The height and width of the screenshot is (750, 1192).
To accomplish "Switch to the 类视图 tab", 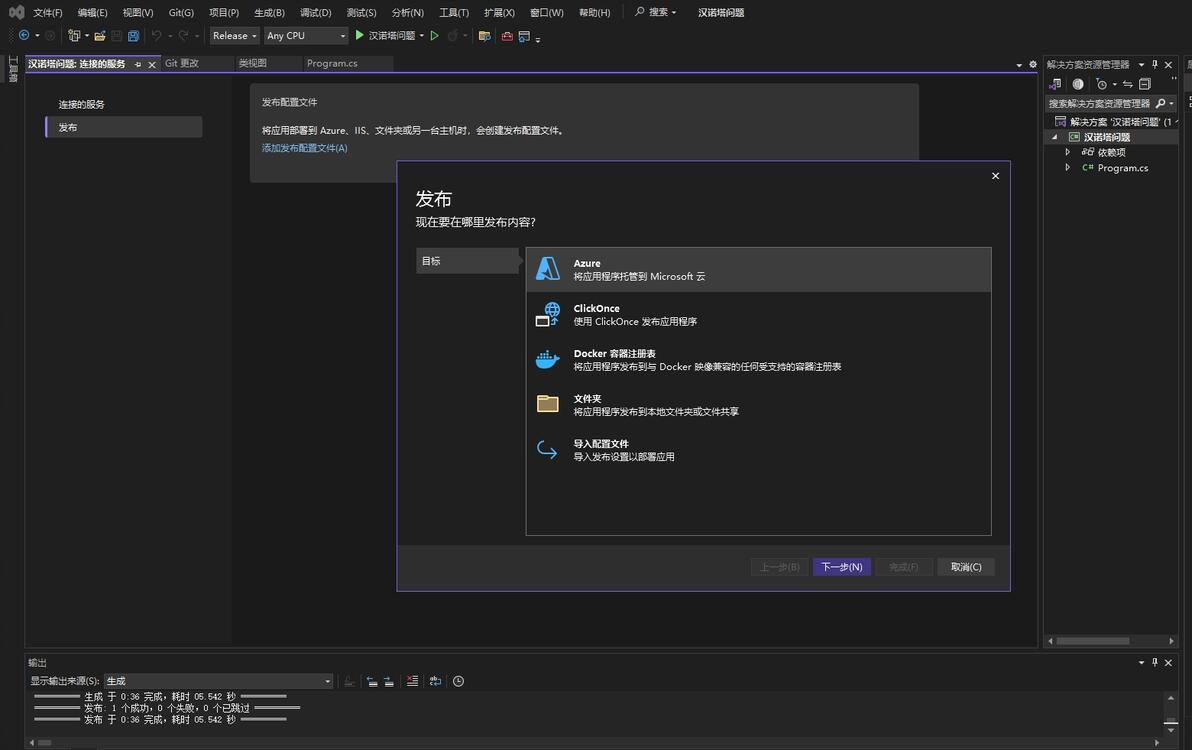I will (x=252, y=64).
